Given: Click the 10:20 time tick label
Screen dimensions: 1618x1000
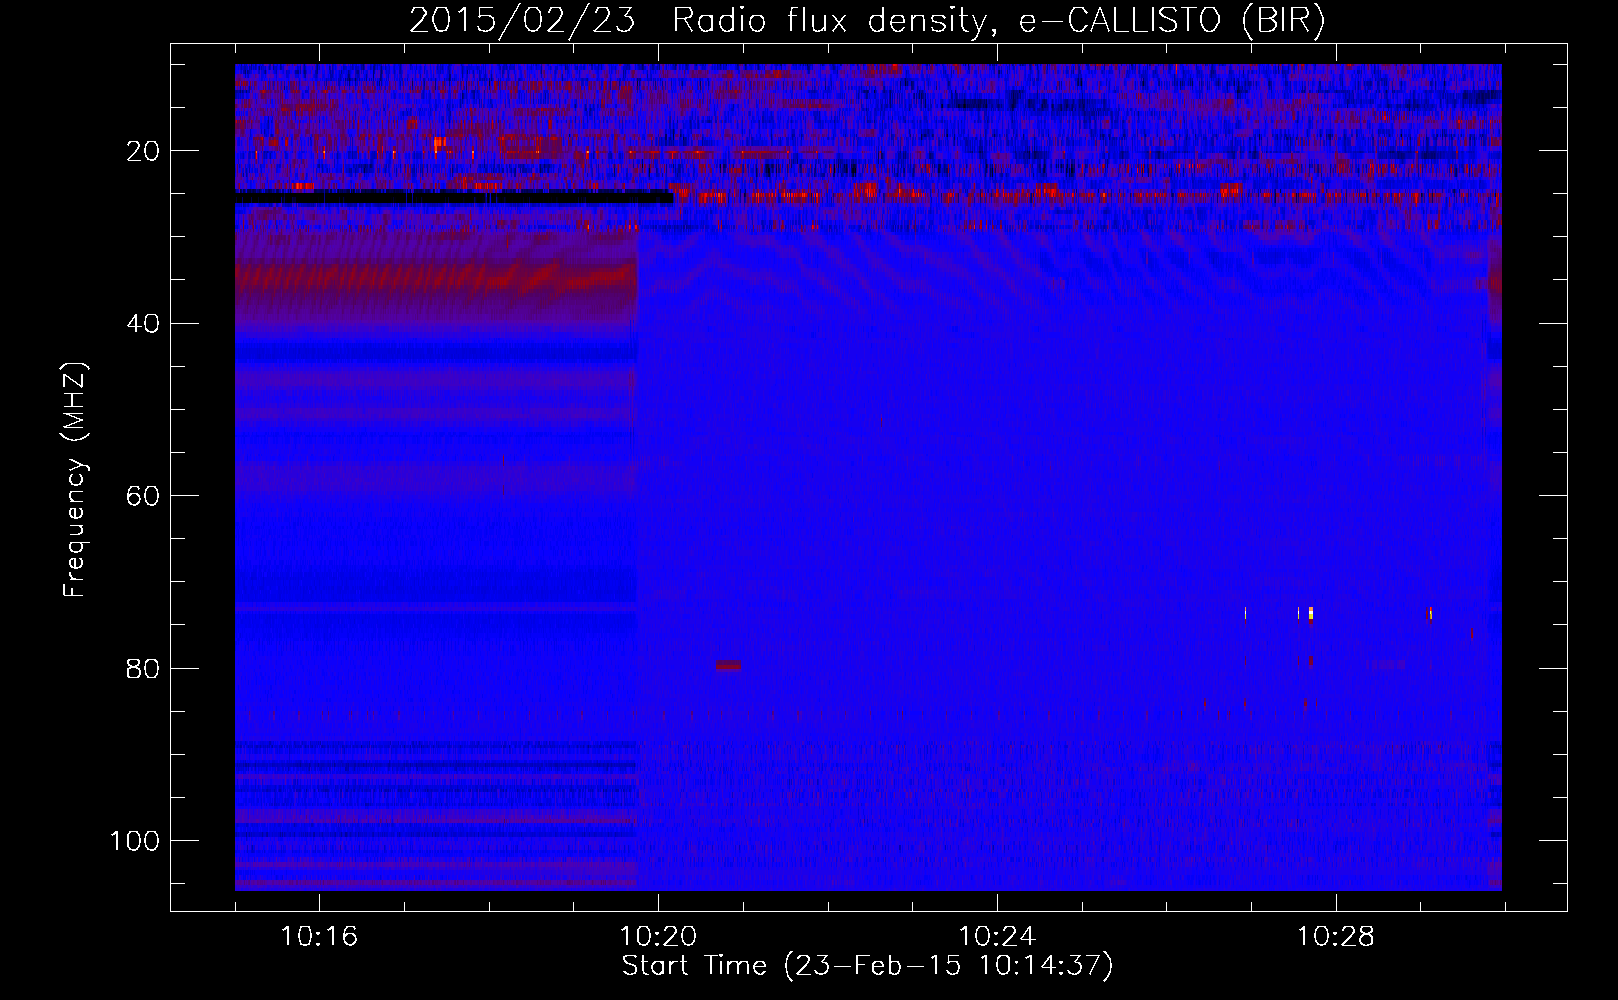Looking at the screenshot, I should pos(658,937).
